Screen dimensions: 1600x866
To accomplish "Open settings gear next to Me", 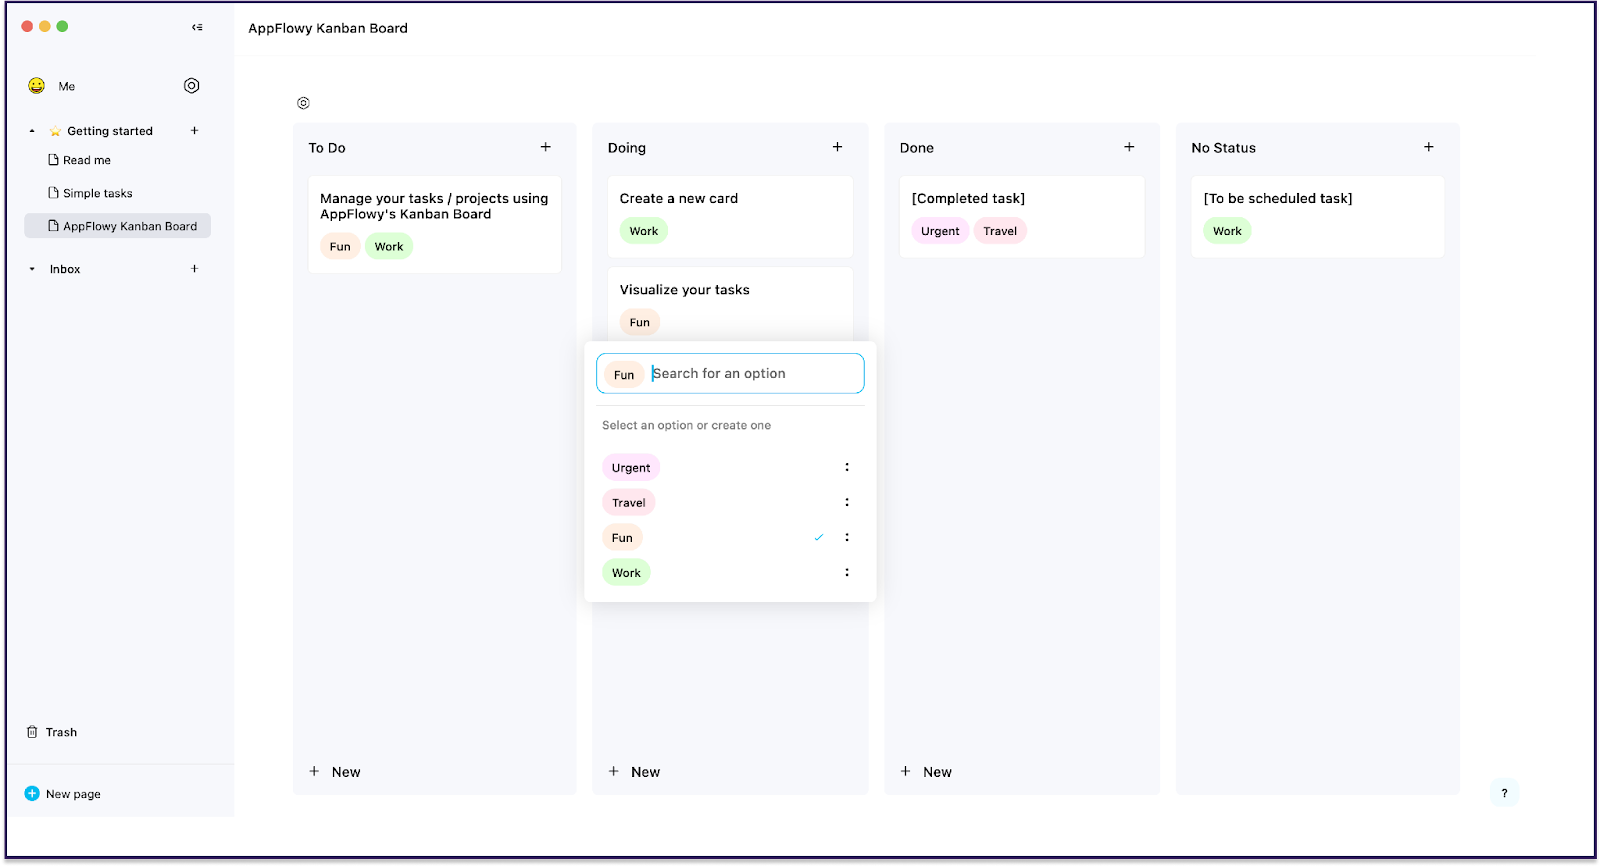I will pyautogui.click(x=192, y=86).
